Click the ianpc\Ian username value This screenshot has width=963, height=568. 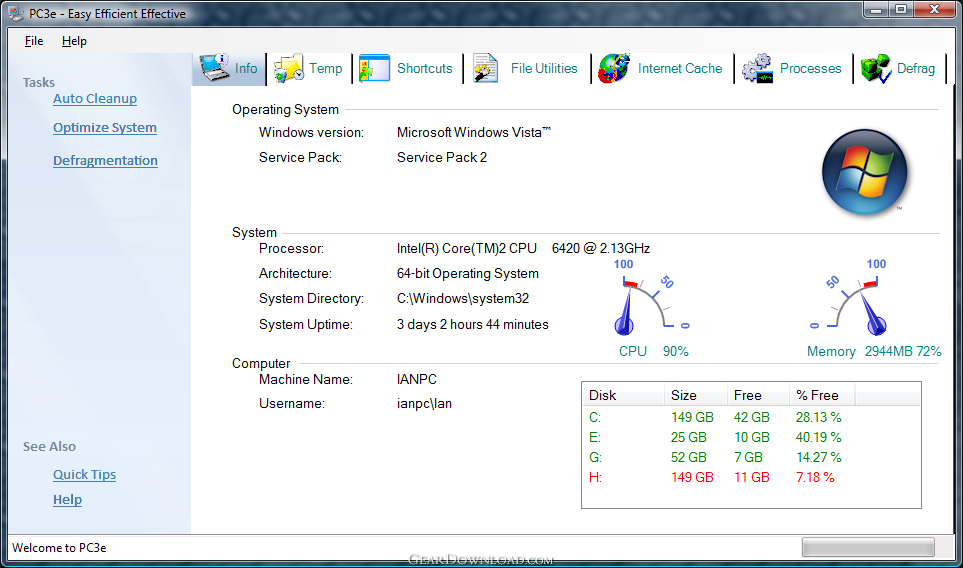tap(424, 403)
